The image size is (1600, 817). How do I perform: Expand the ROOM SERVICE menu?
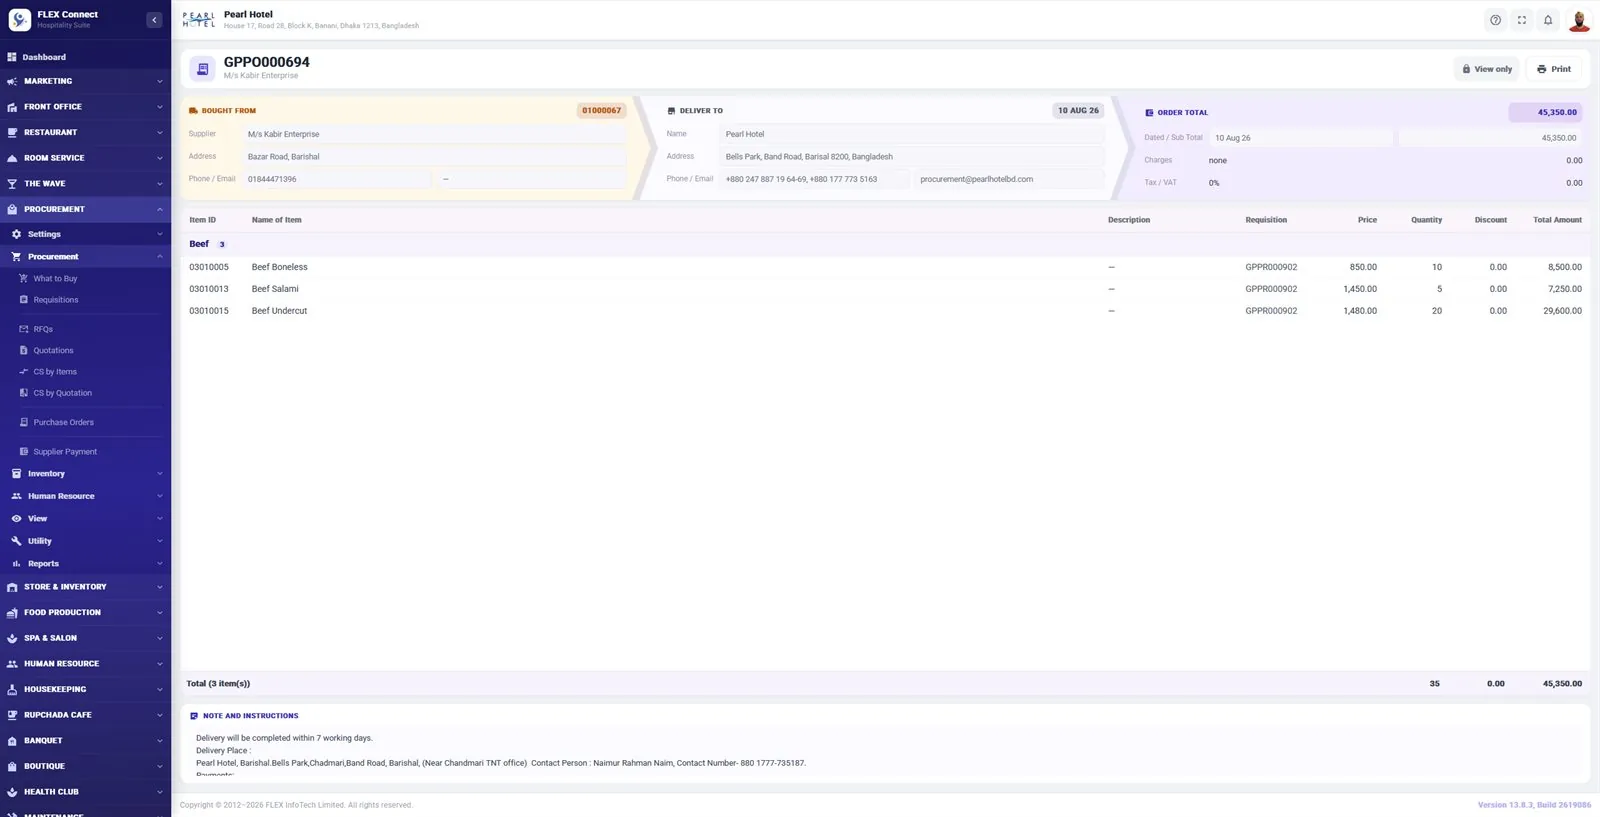tap(85, 158)
